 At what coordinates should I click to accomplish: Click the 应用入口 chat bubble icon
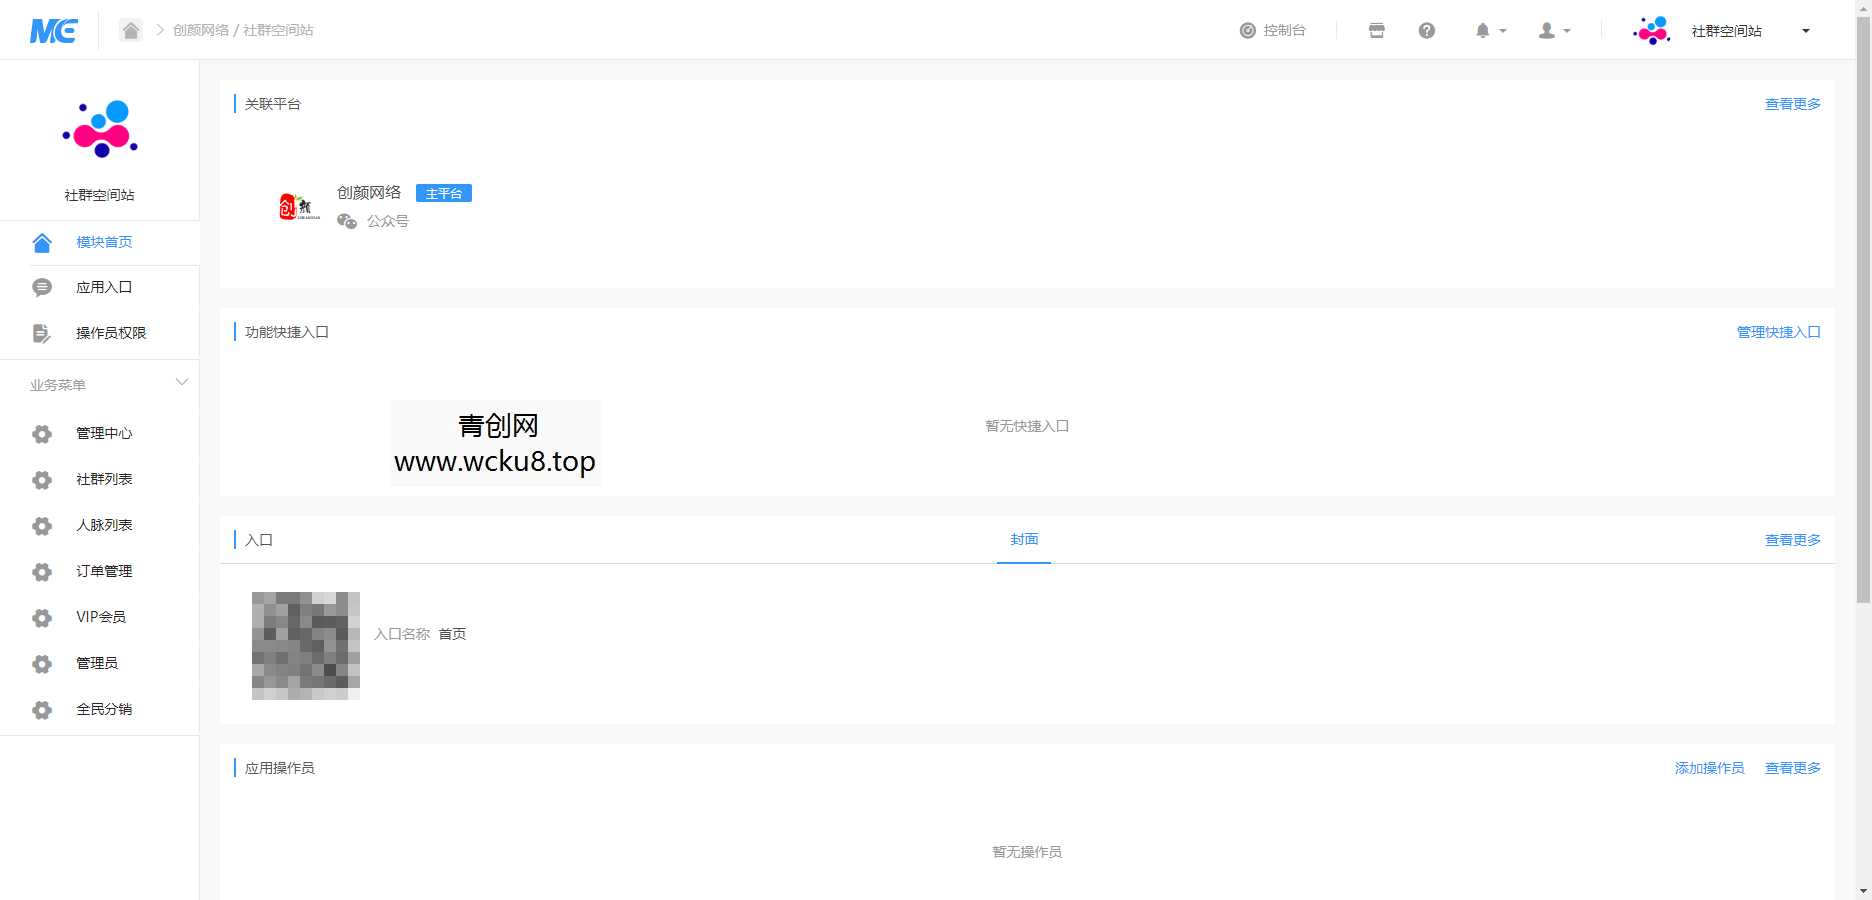coord(42,288)
